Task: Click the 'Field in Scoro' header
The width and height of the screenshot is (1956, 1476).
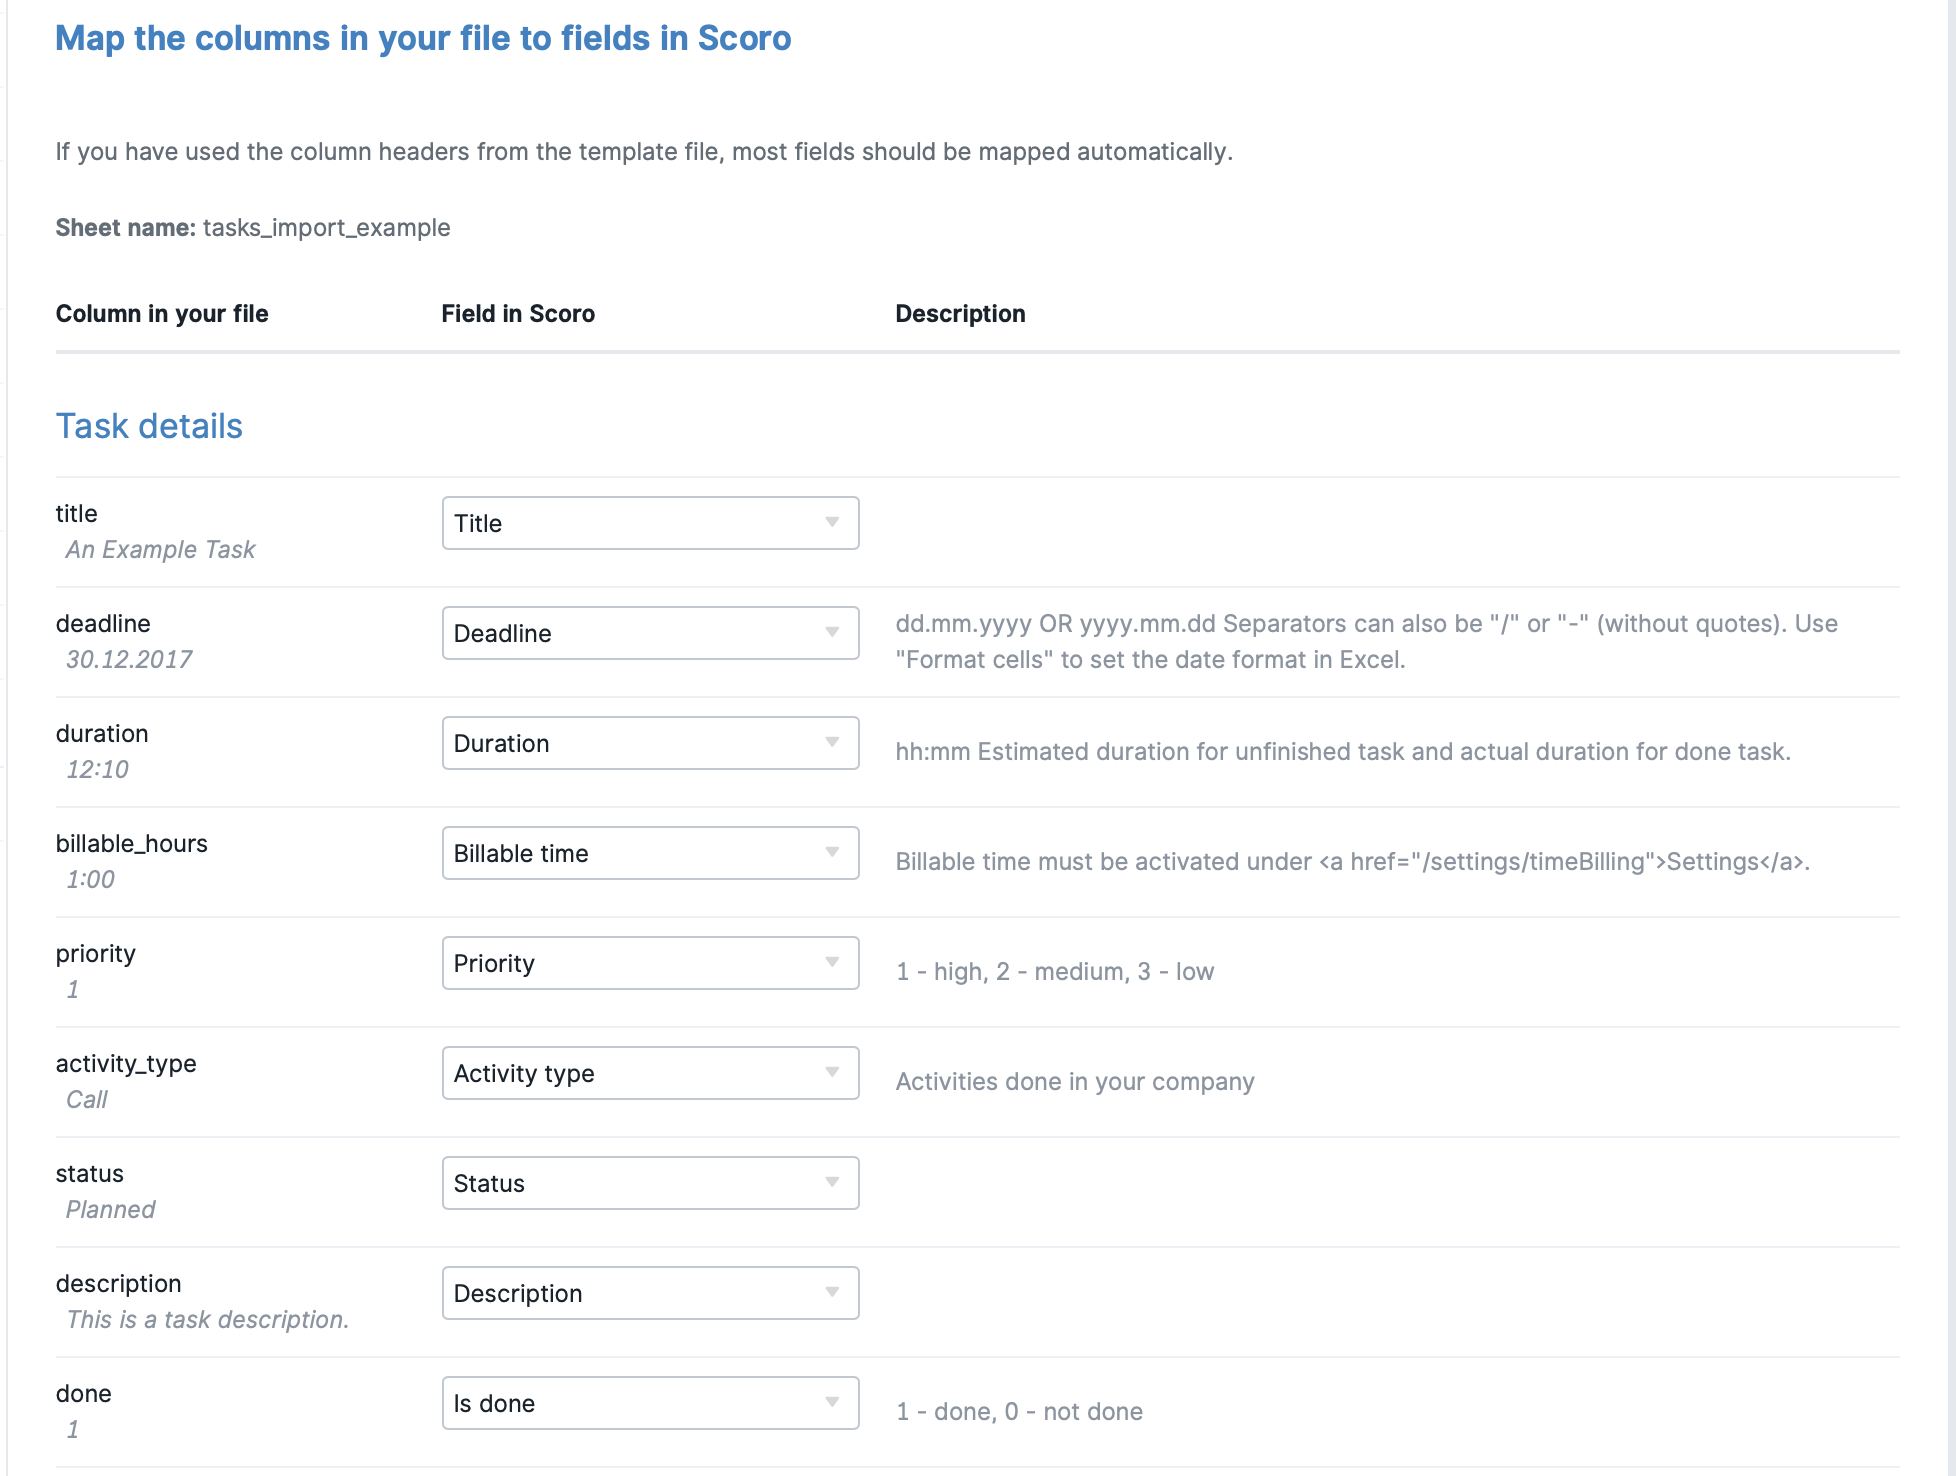Action: coord(518,314)
